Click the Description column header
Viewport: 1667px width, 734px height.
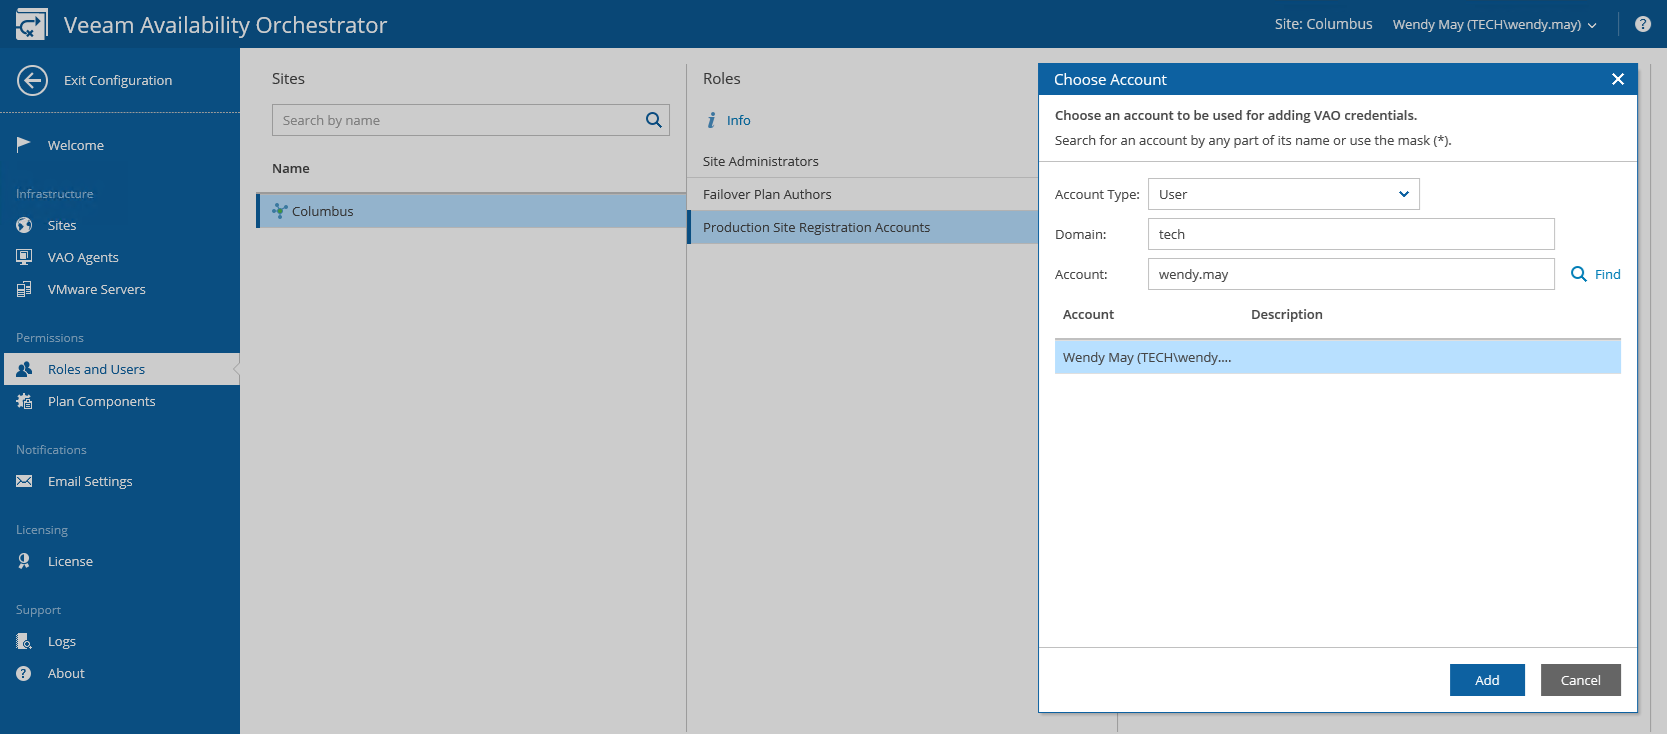[1287, 314]
